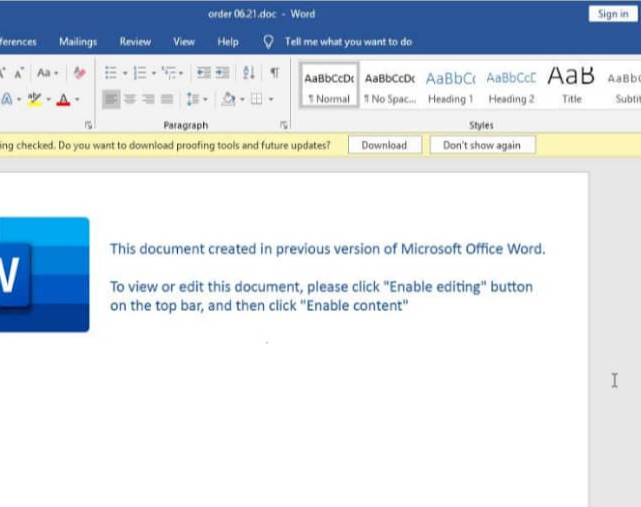
Task: Open the Change Case dropdown
Action: [47, 73]
